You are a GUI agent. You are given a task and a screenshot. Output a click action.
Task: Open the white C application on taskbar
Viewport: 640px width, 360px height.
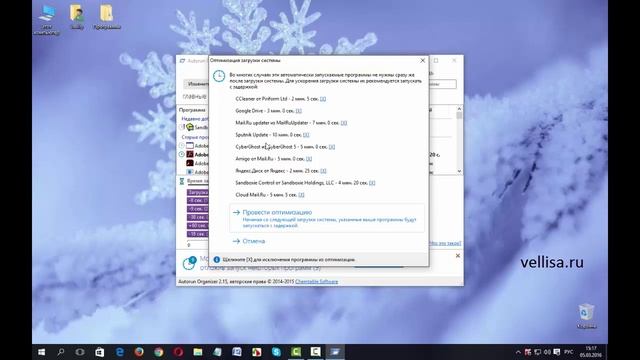(316, 352)
